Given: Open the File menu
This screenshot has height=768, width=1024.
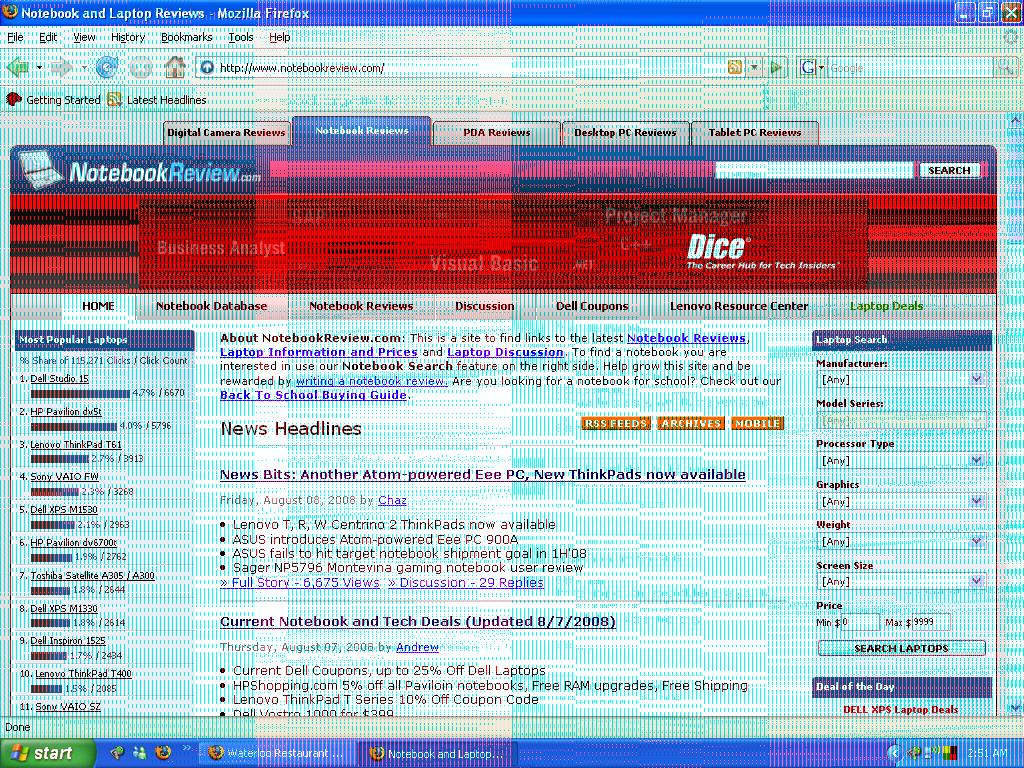Looking at the screenshot, I should point(15,37).
